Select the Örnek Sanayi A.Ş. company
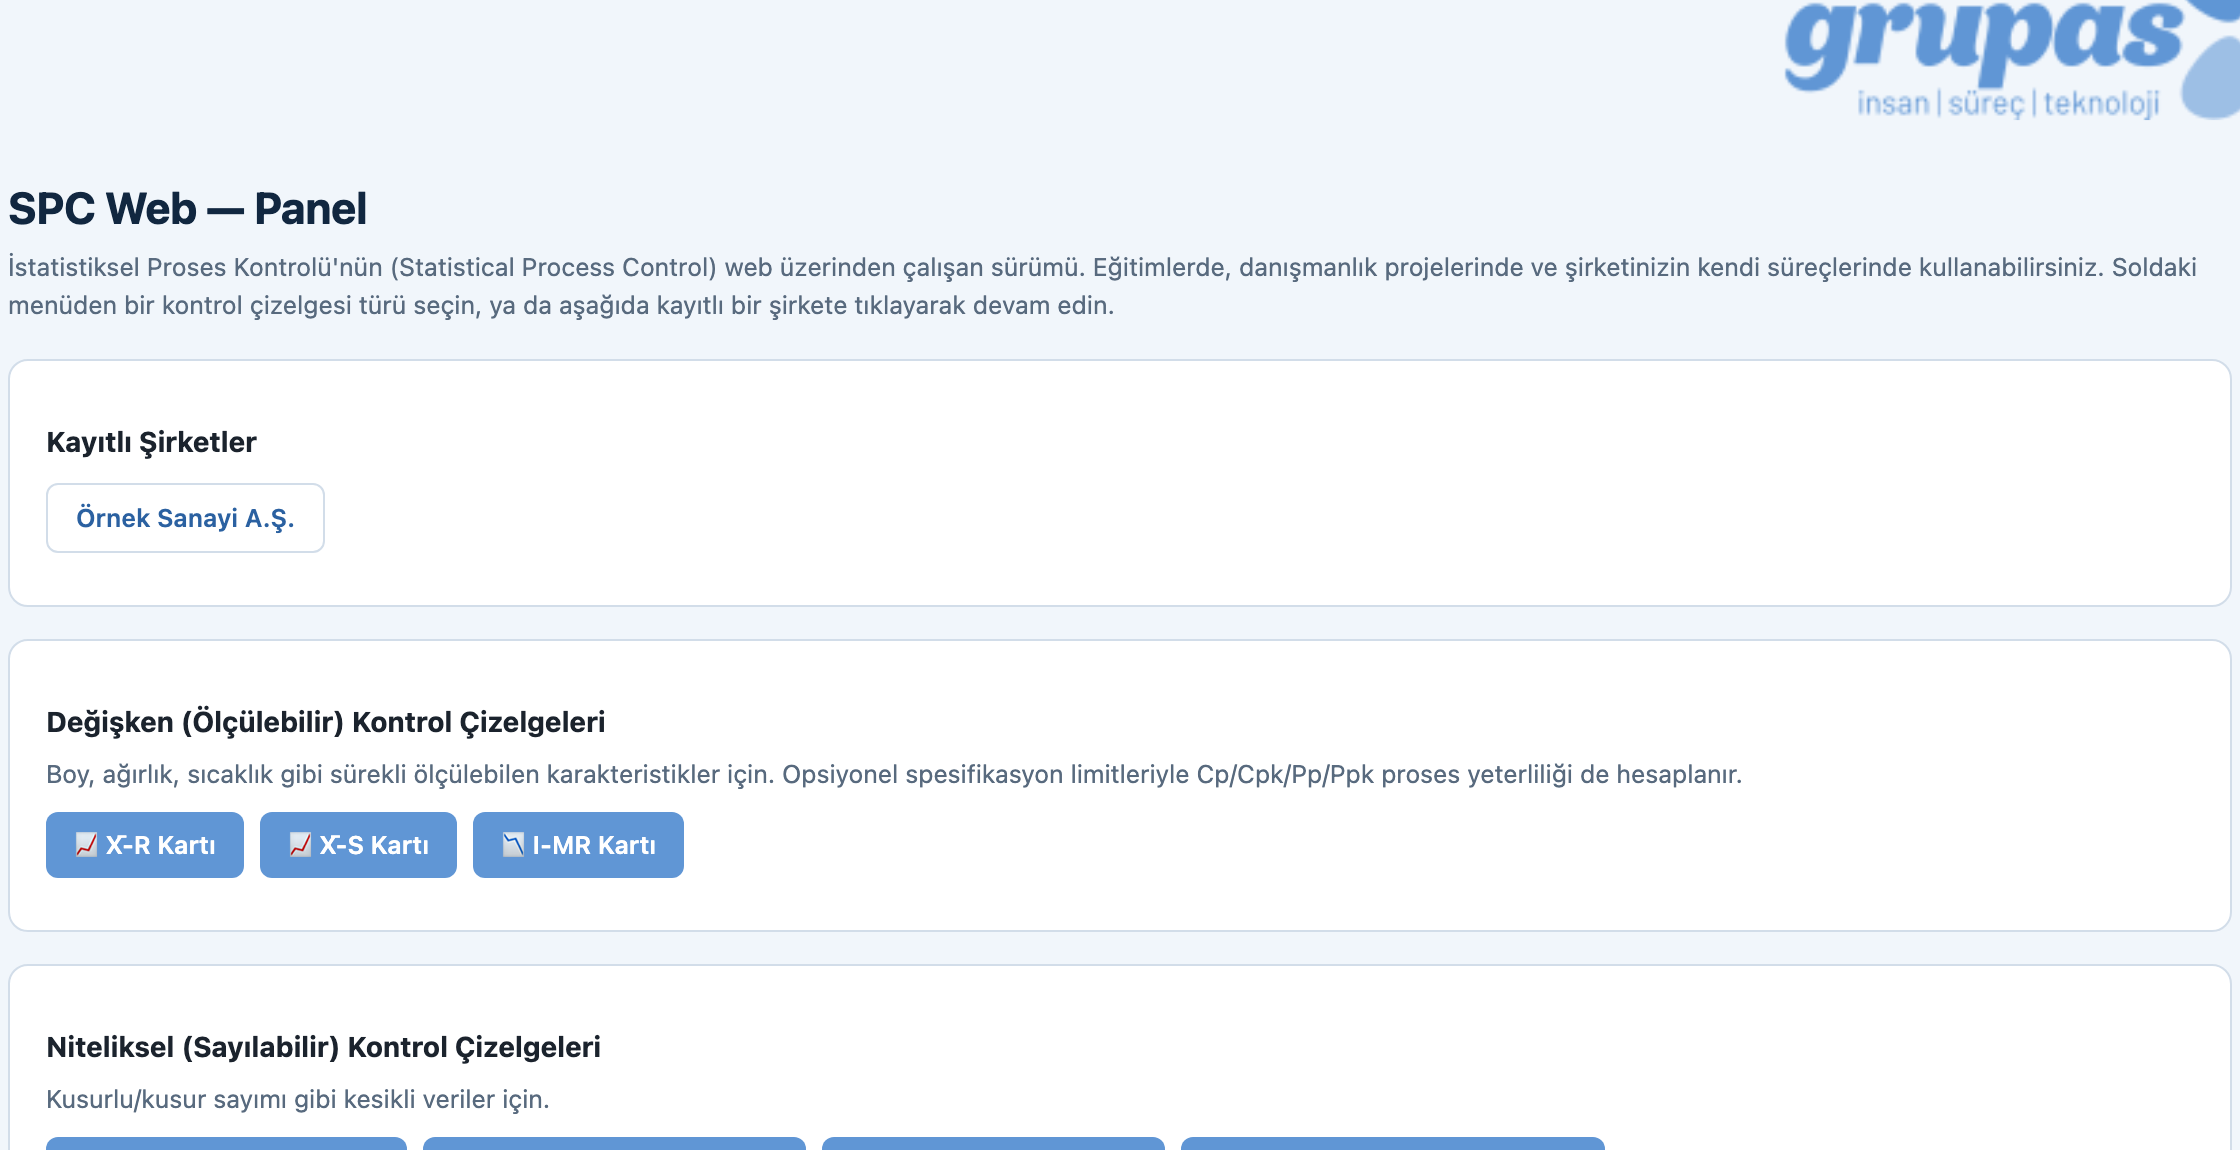Viewport: 2240px width, 1150px height. (x=185, y=518)
